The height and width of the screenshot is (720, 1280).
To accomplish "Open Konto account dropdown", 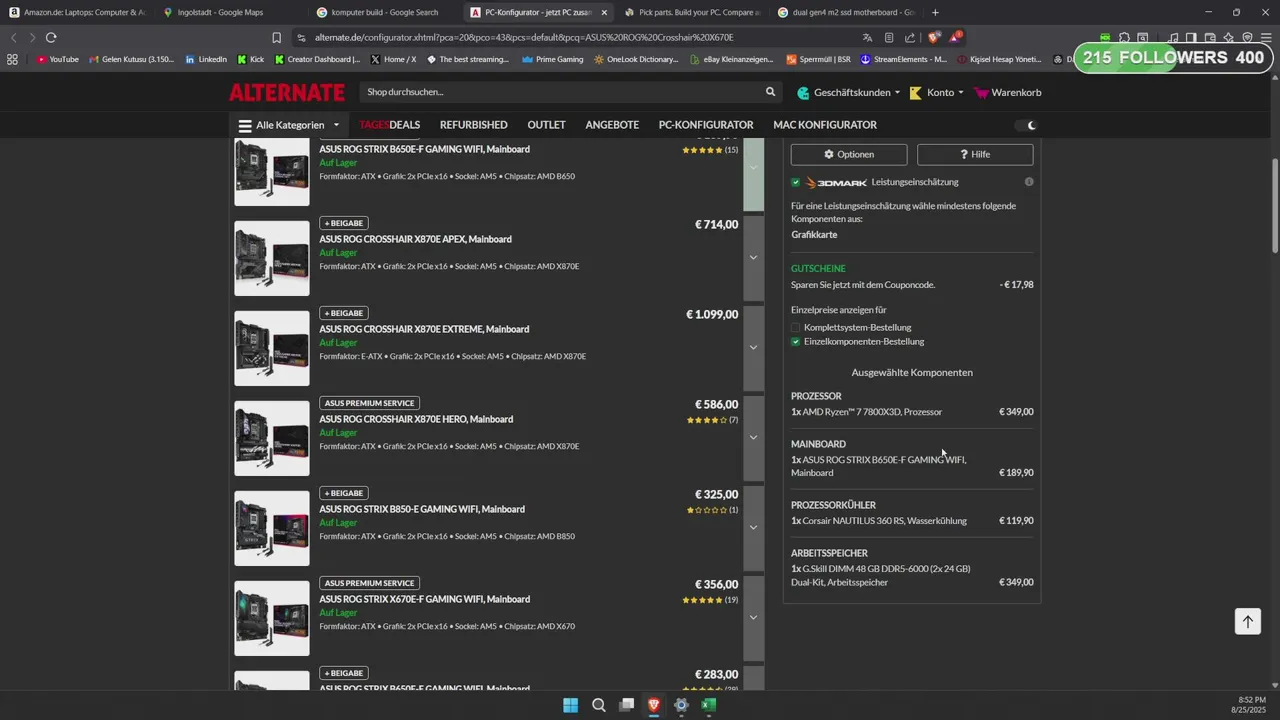I will pos(936,92).
